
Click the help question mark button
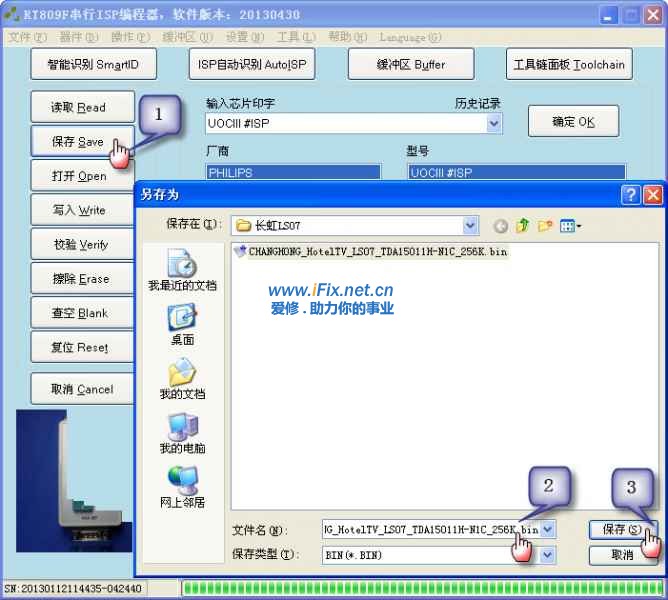pos(630,194)
